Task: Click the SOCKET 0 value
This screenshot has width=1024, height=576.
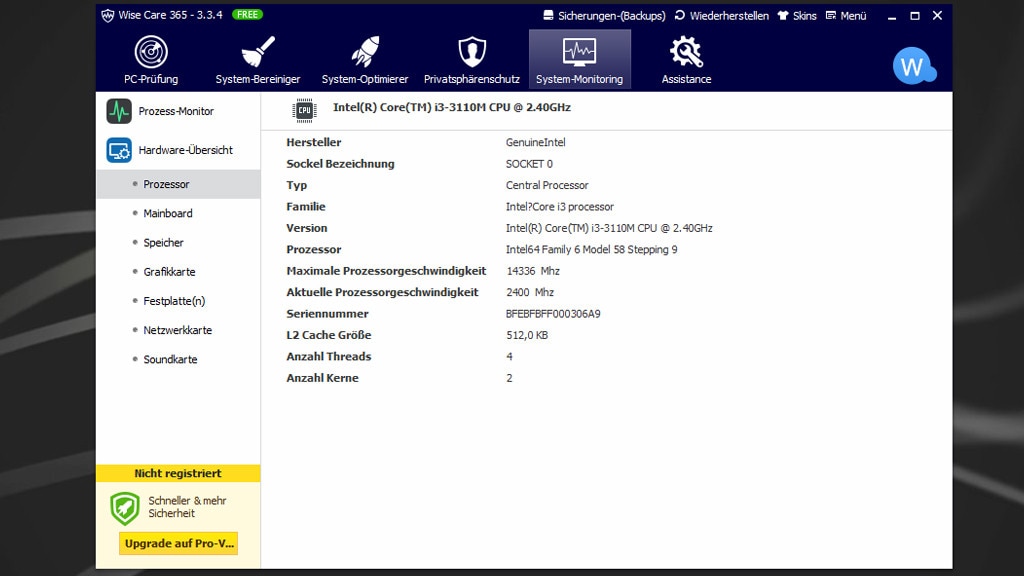Action: click(529, 164)
